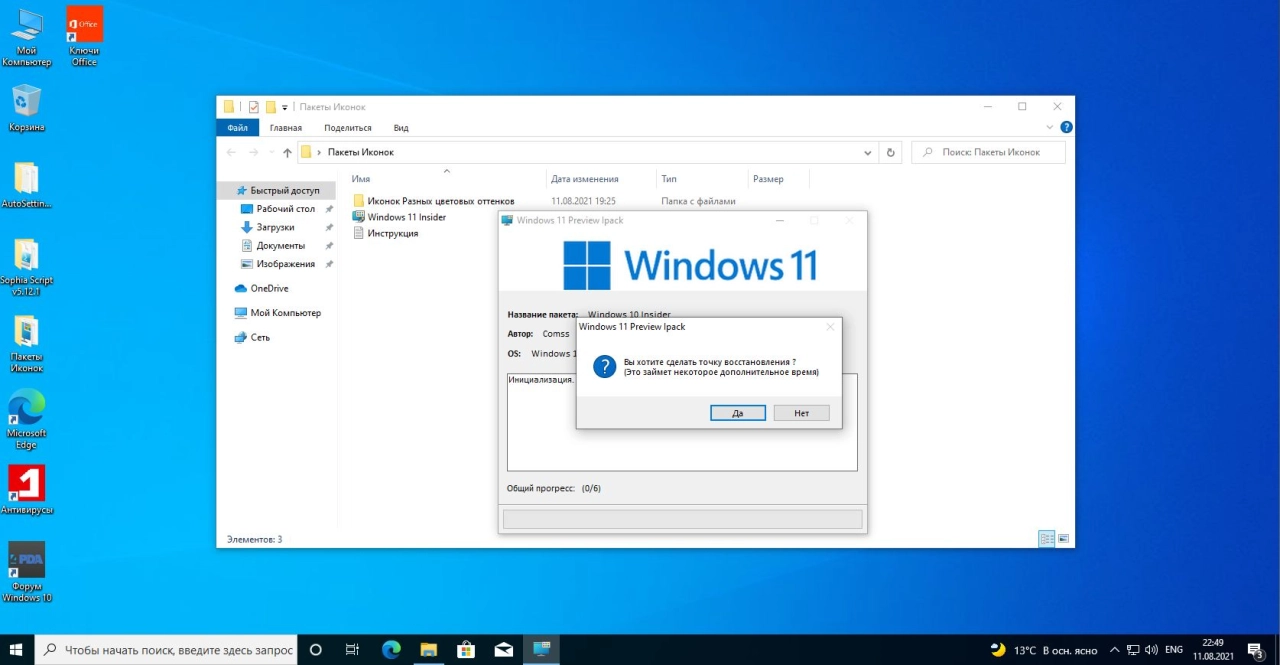Select Мой Компьютер in navigation pane
The image size is (1280, 665).
click(x=277, y=313)
